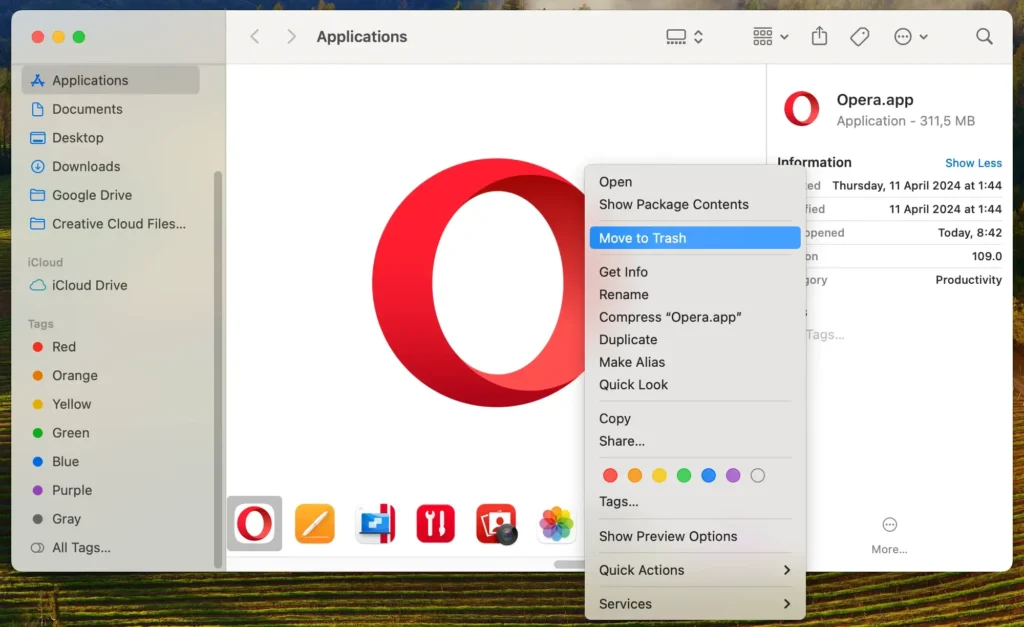
Task: Click the Opera icon in preview pane header
Action: coord(801,109)
